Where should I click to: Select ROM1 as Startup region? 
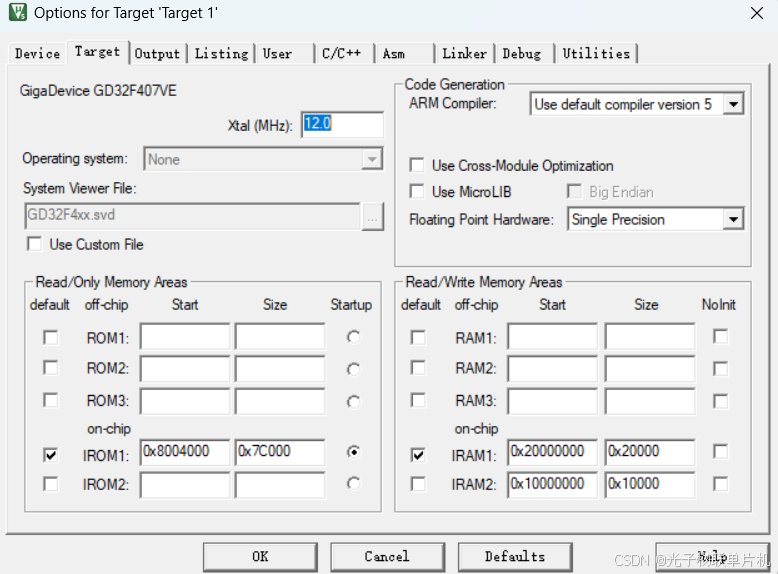pos(353,337)
